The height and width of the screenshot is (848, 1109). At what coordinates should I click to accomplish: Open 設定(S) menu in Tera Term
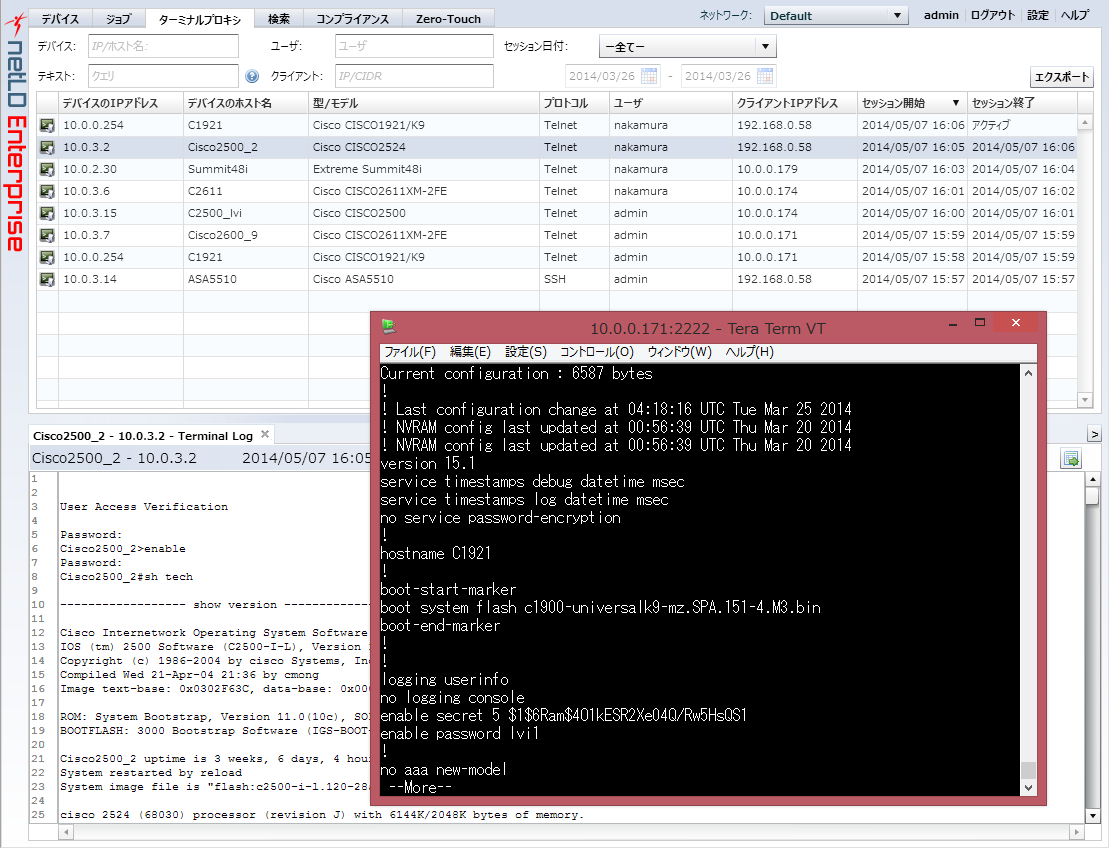[x=526, y=352]
